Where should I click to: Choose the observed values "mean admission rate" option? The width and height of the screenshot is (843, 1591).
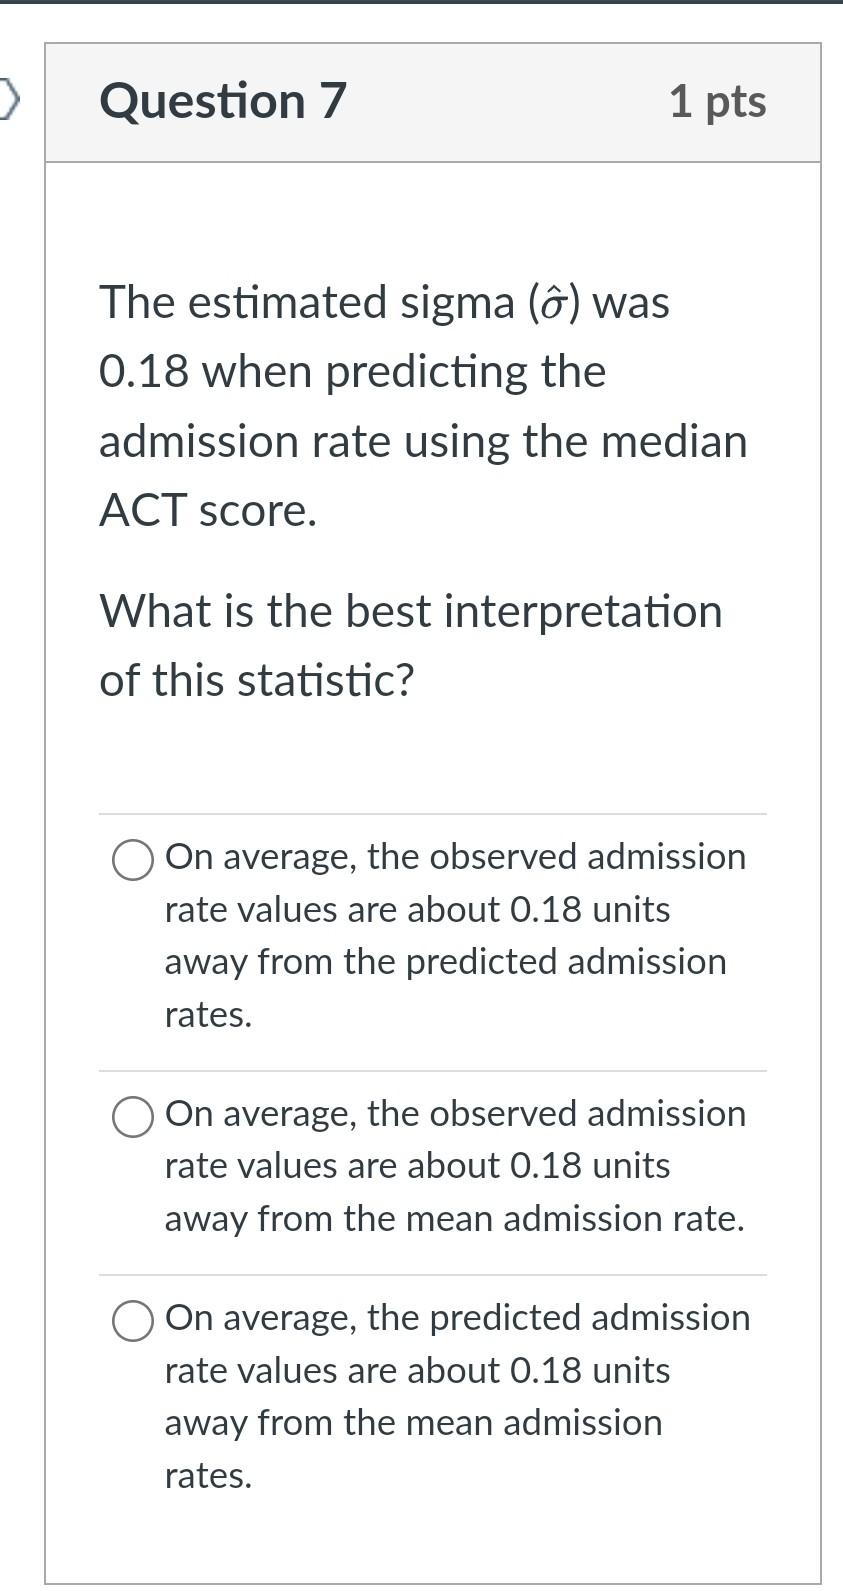click(x=132, y=1117)
